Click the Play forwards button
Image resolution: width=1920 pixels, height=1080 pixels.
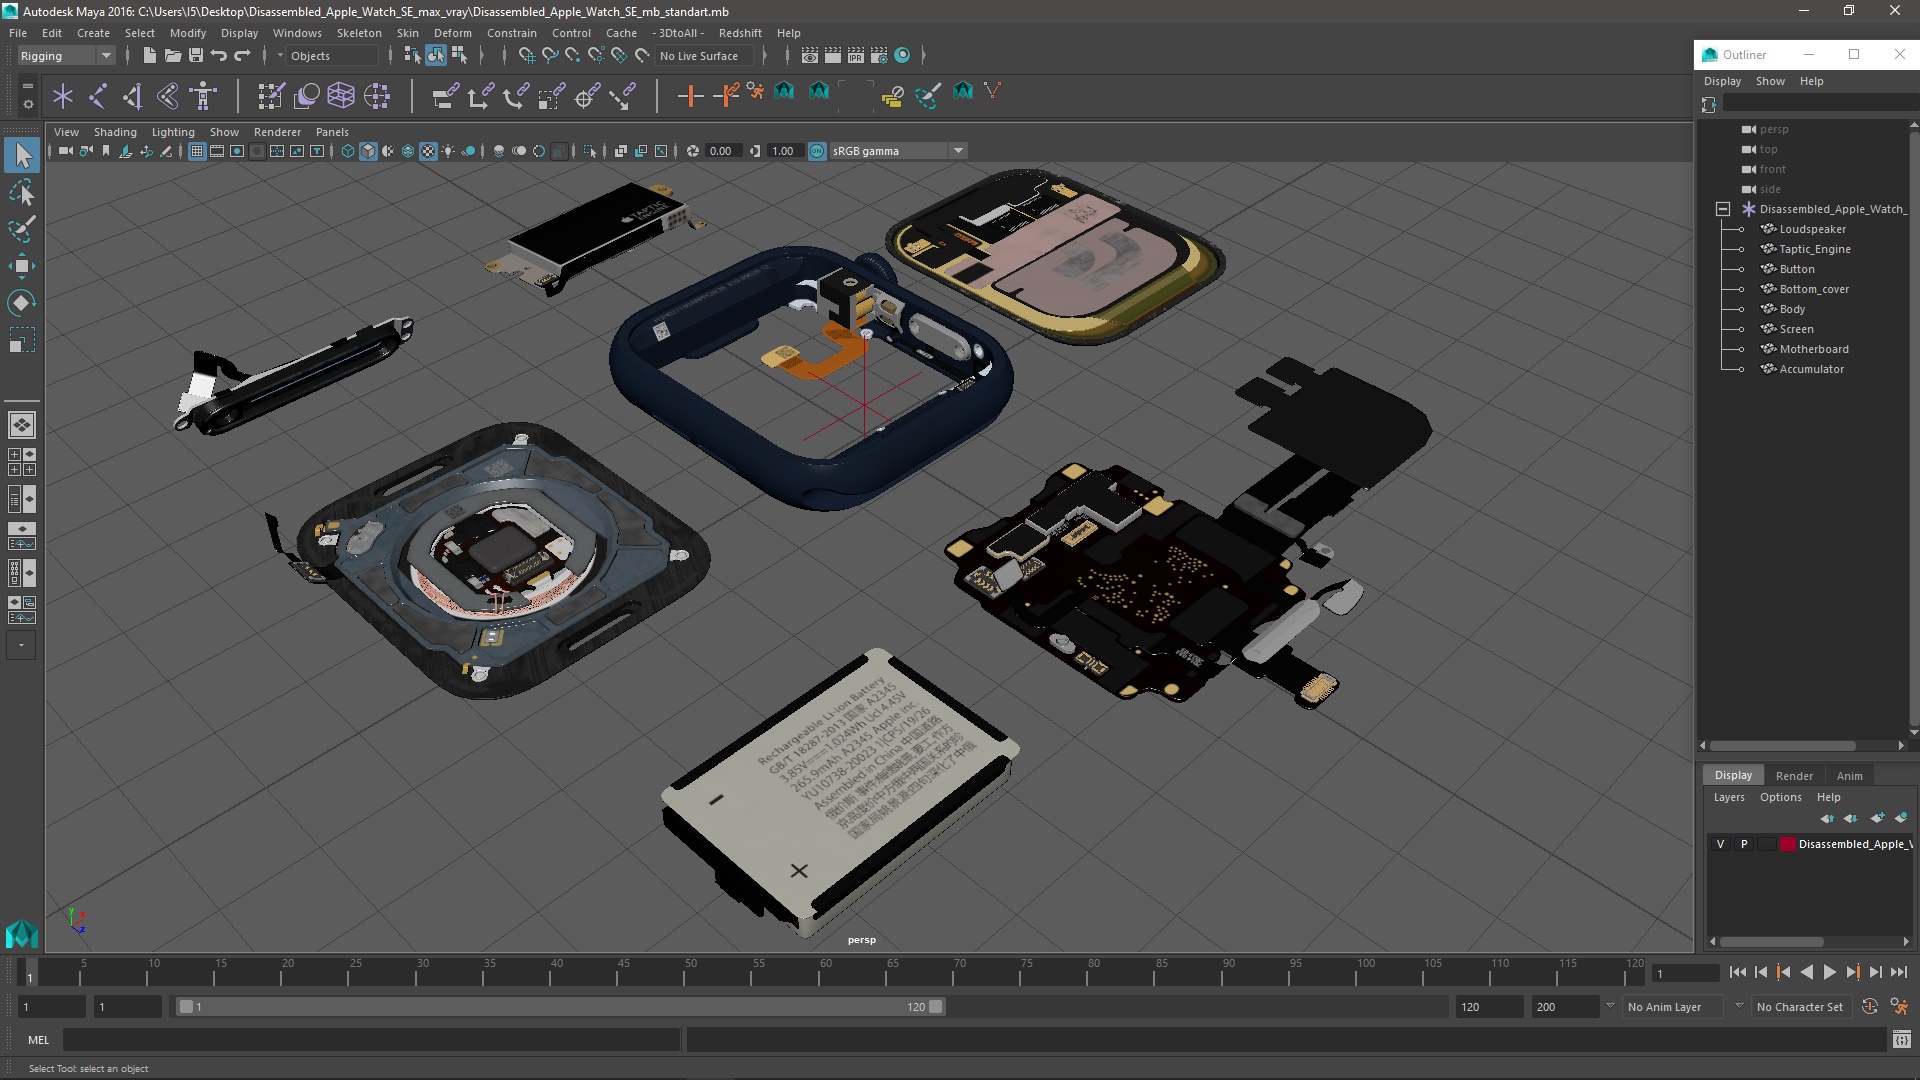click(1829, 972)
